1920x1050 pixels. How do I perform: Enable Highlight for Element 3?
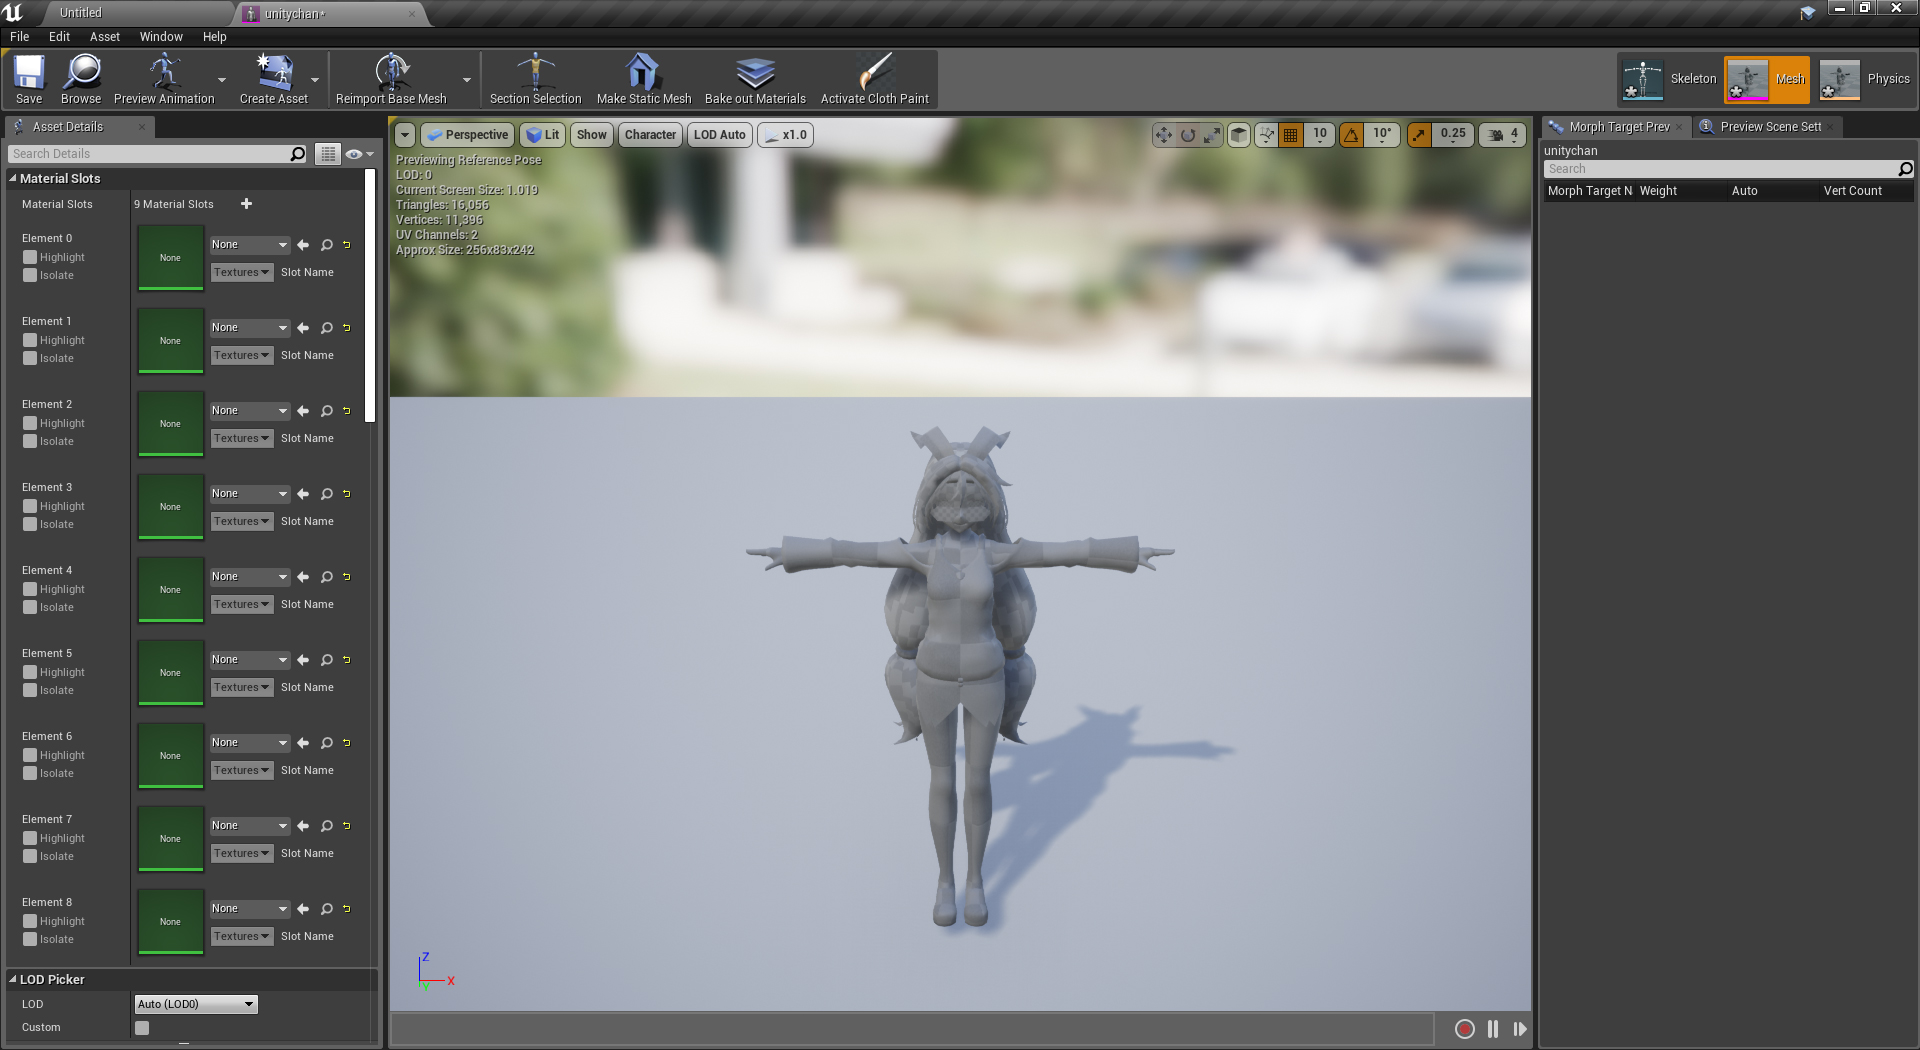tap(30, 506)
